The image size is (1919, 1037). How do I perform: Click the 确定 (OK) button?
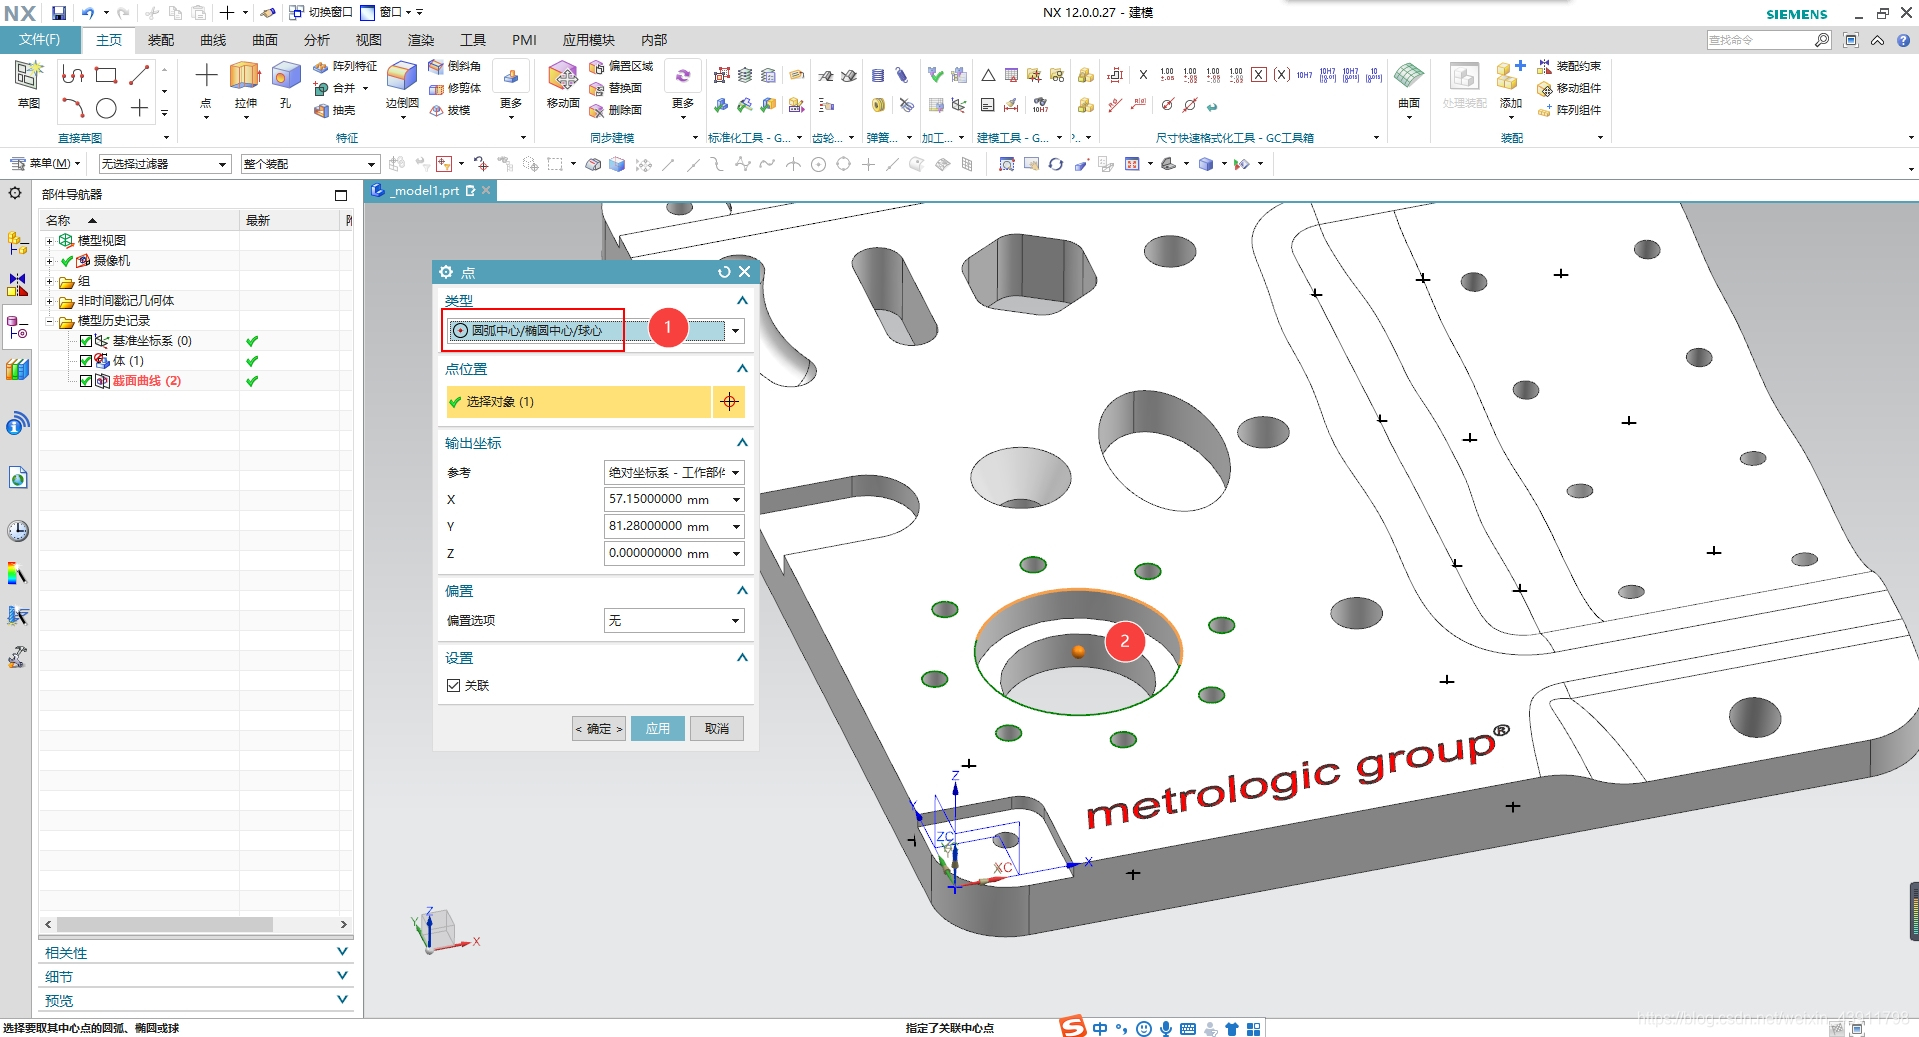(599, 729)
